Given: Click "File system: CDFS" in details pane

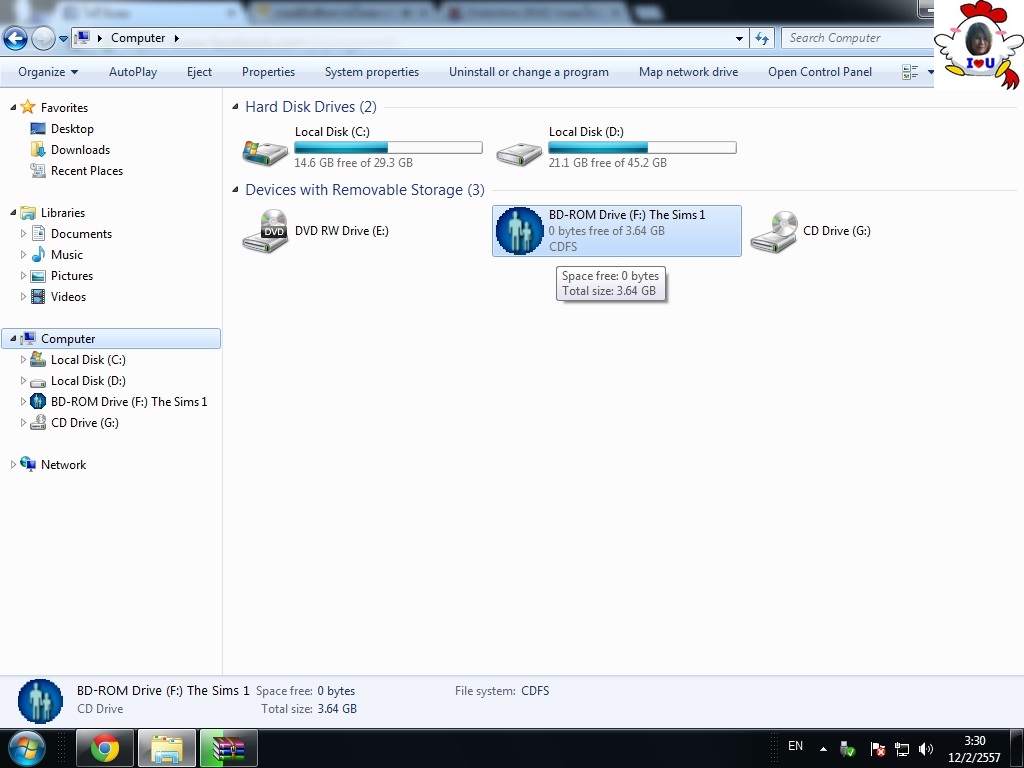Looking at the screenshot, I should [502, 691].
